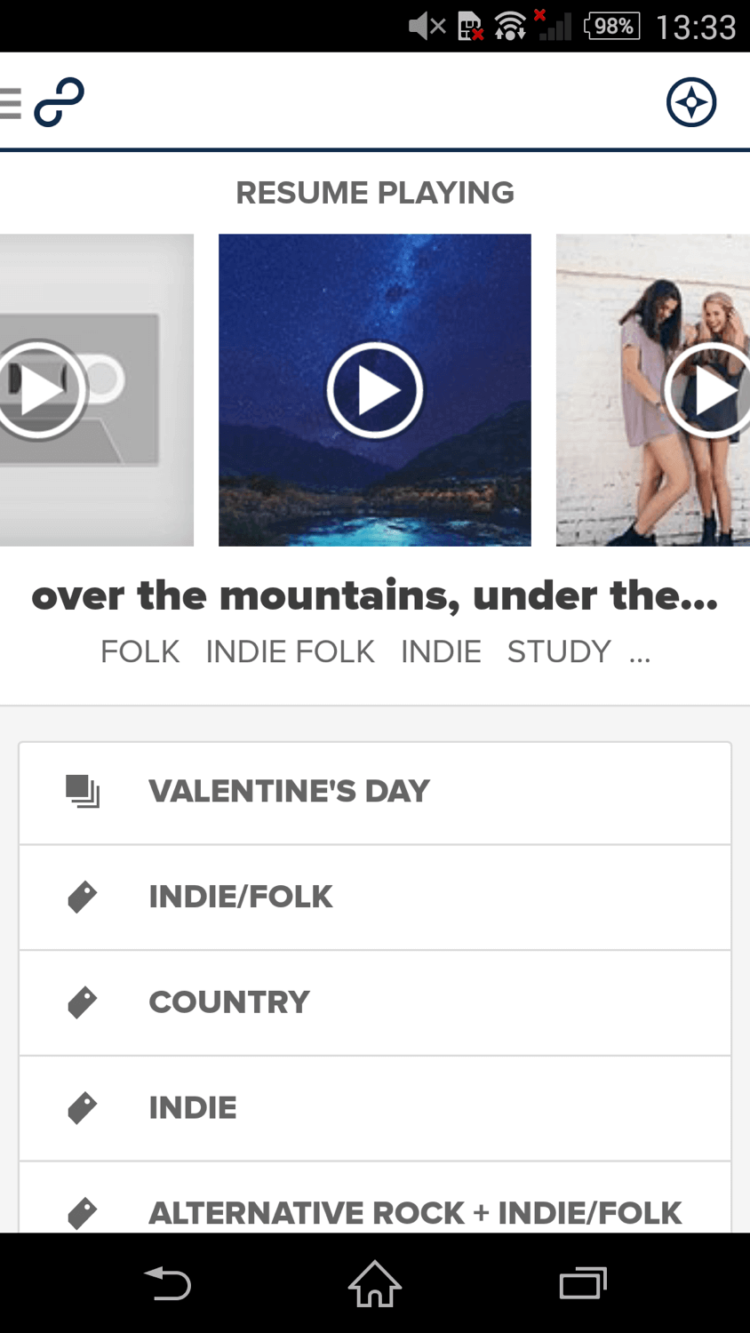Tap the STUDY tag link
Screen dimensions: 750x1333
coord(558,652)
